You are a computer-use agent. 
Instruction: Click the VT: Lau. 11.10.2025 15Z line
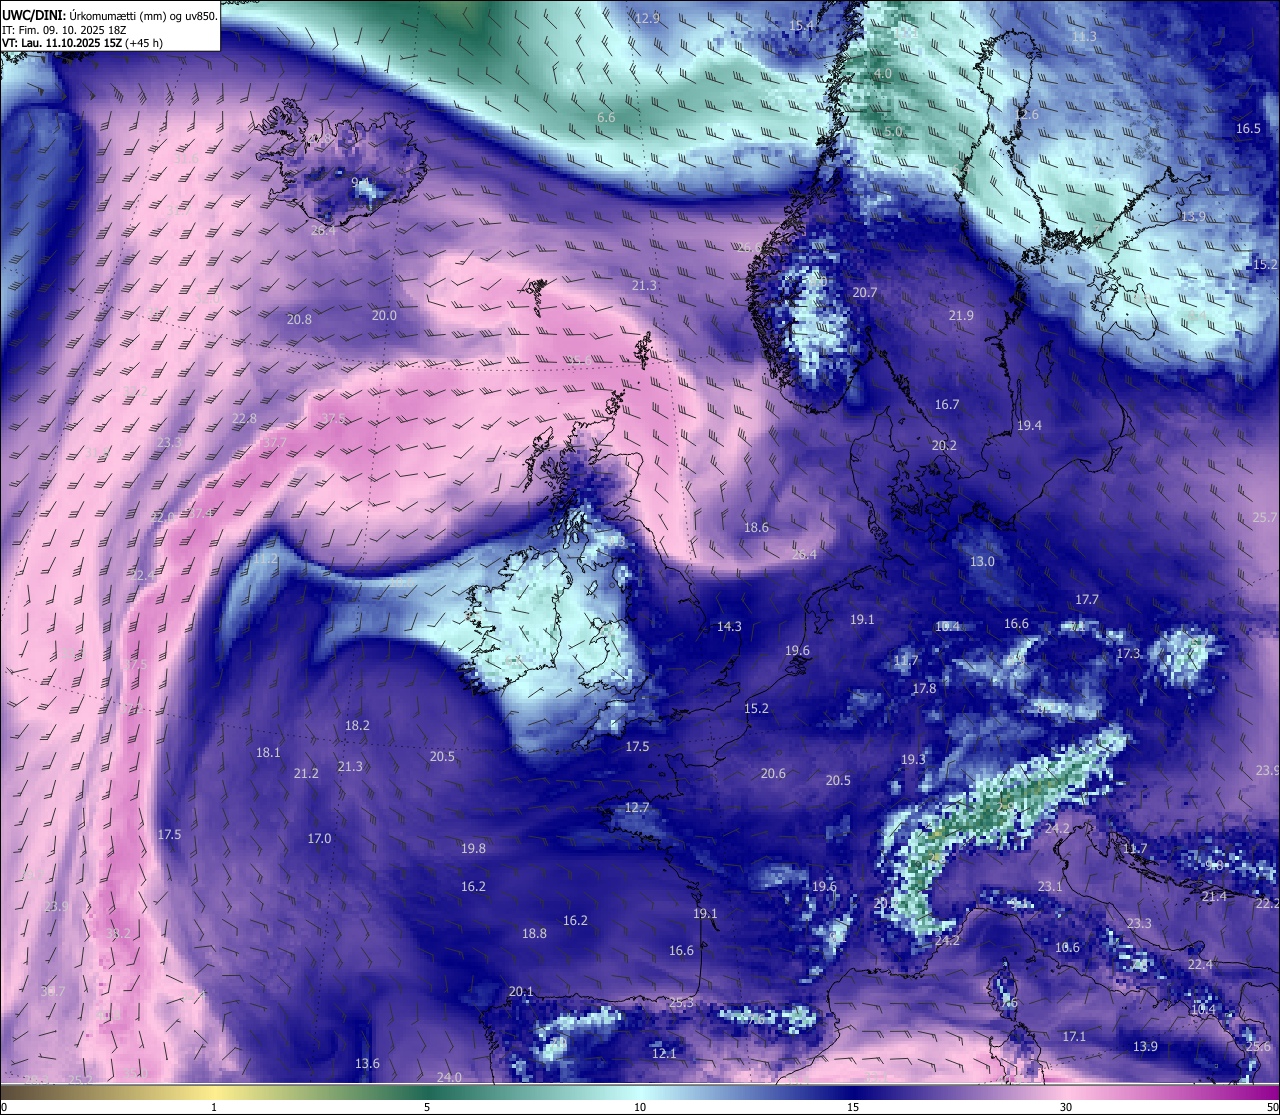point(84,44)
